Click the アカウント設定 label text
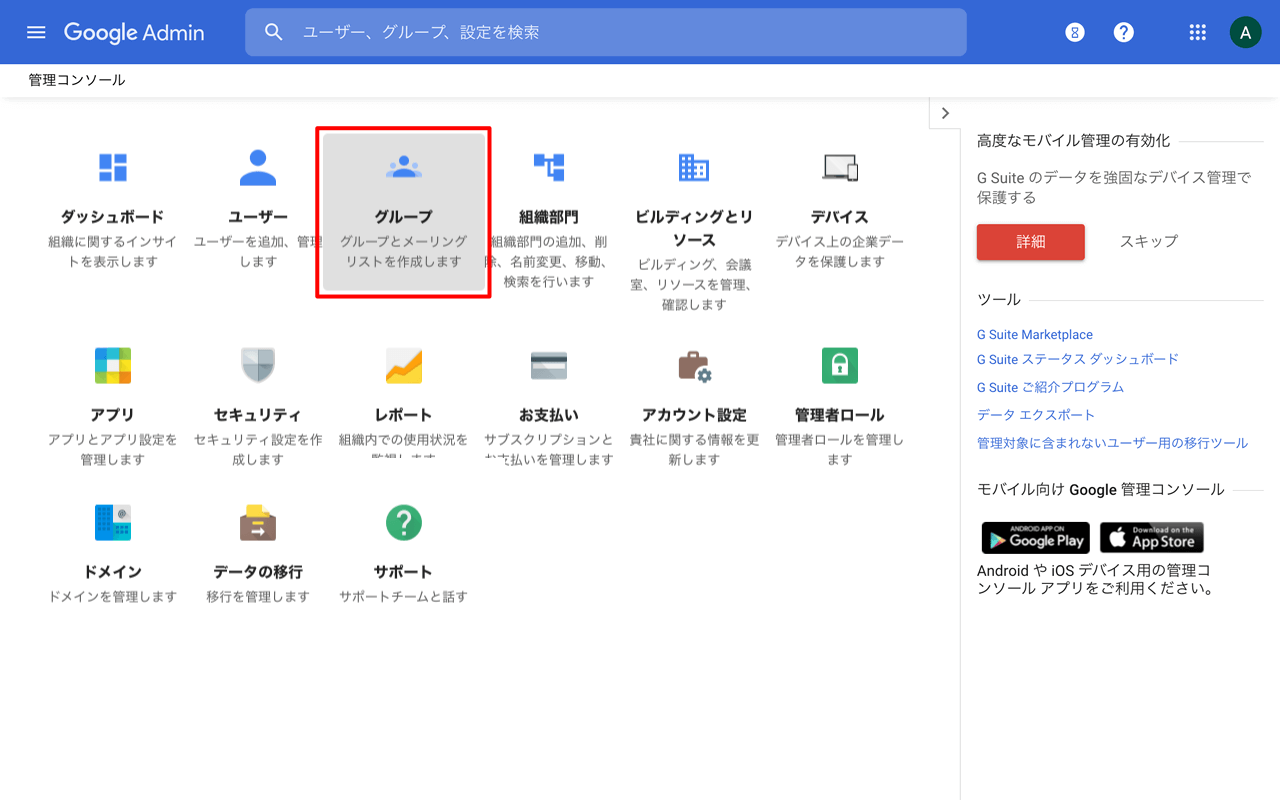Viewport: 1280px width, 800px height. (x=694, y=415)
